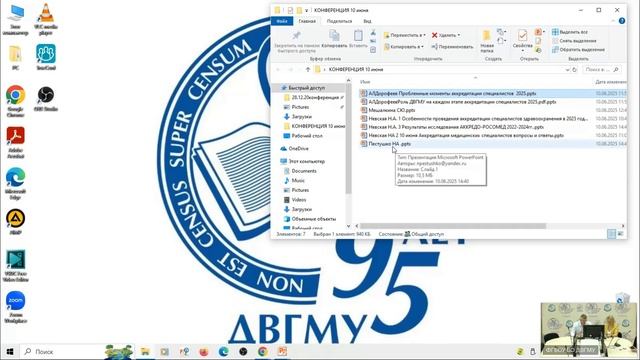Switch to the View ribbon tab

tap(367, 21)
